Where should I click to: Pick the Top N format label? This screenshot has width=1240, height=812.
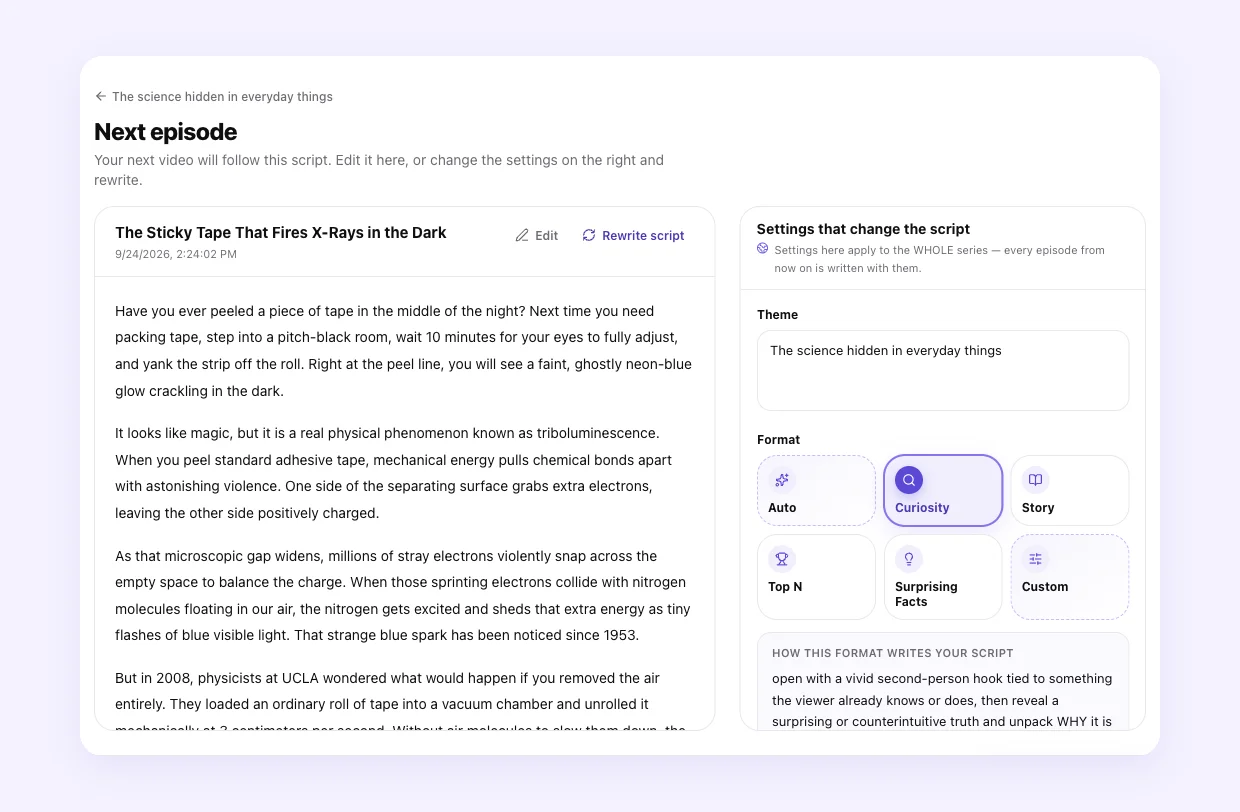pyautogui.click(x=785, y=587)
